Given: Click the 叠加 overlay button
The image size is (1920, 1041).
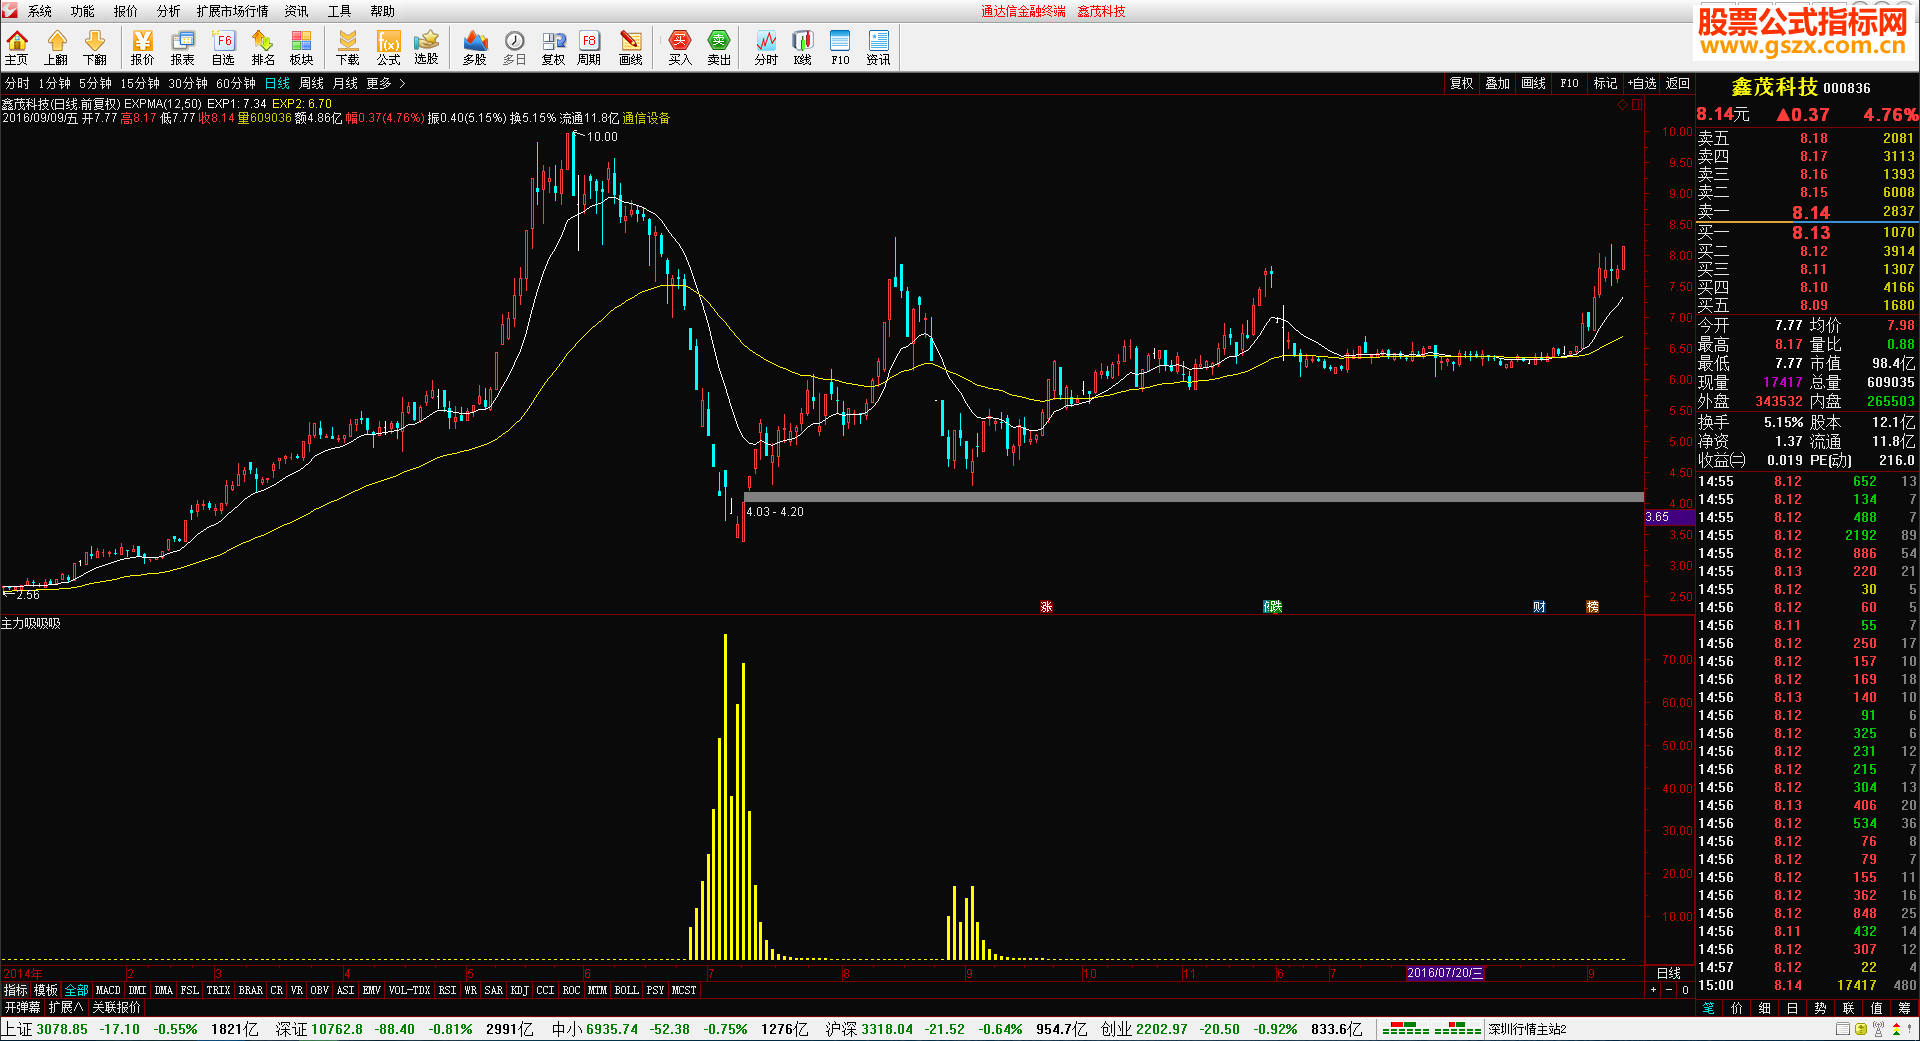Looking at the screenshot, I should (1498, 84).
